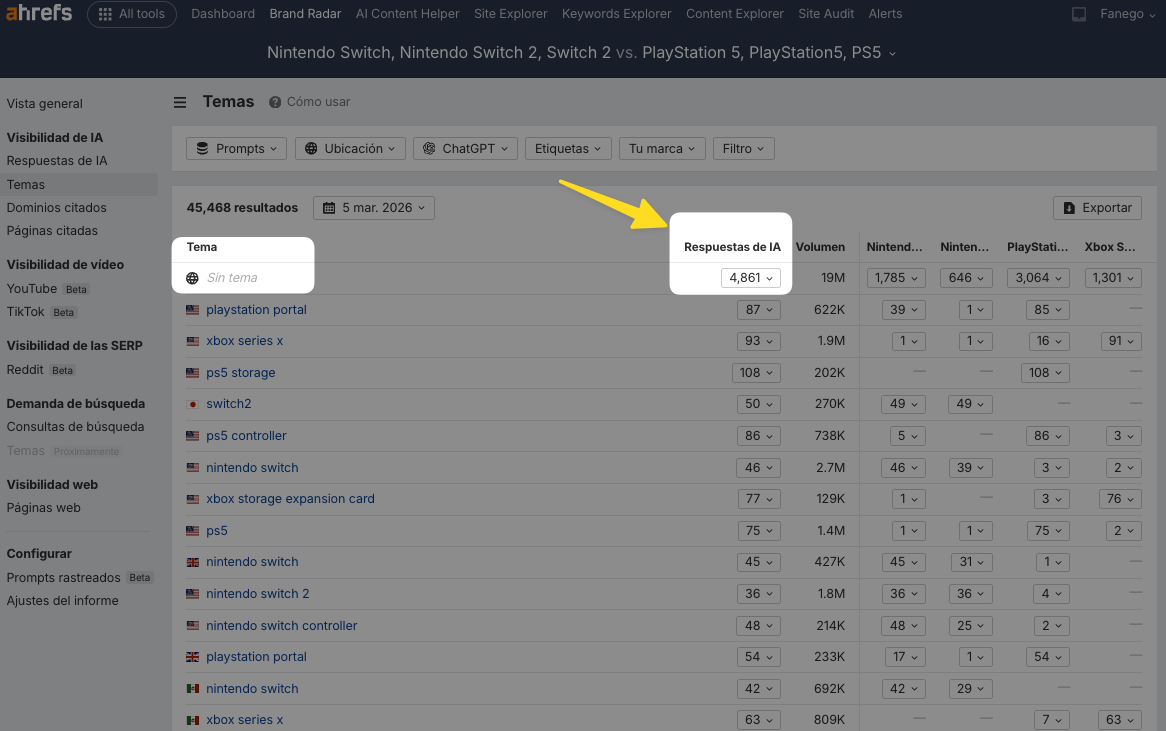The image size is (1166, 731).
Task: Click the hamburger icon beside Temas heading
Action: [x=179, y=101]
